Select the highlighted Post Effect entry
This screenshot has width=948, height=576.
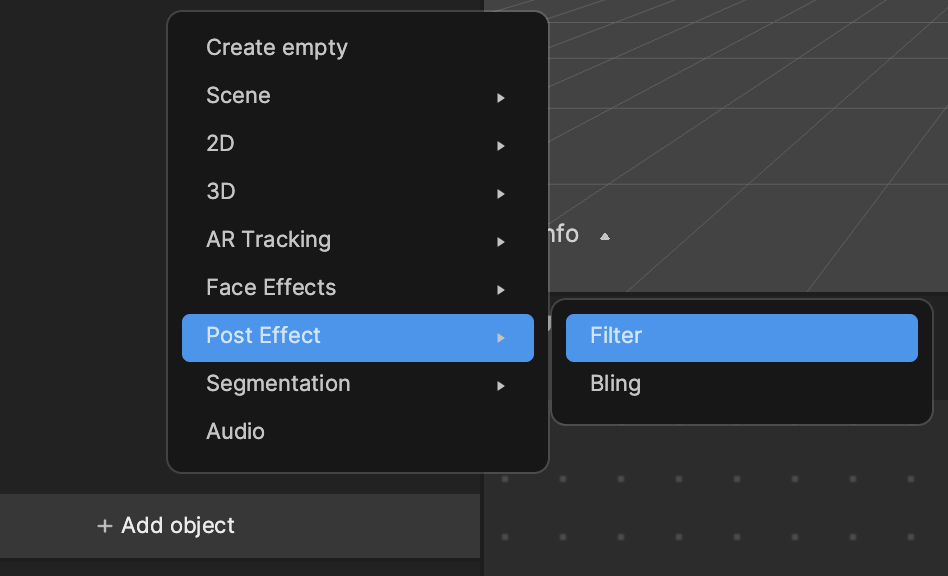[x=357, y=338]
